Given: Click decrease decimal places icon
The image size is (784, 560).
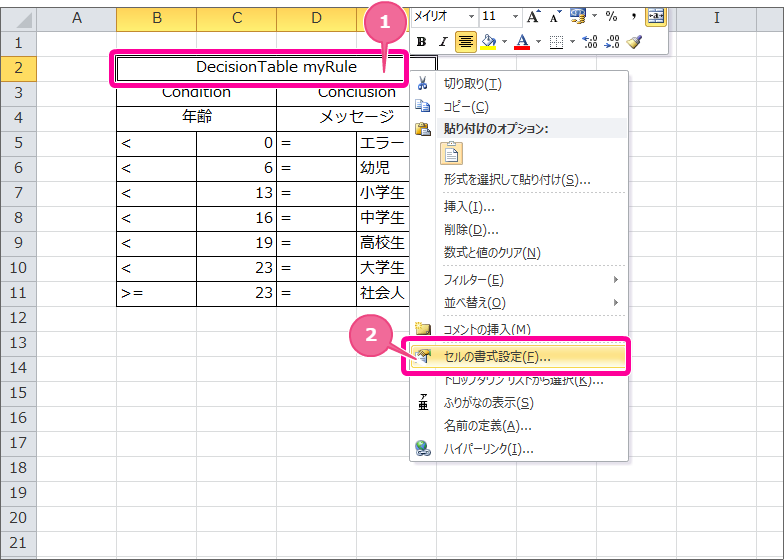Looking at the screenshot, I should point(610,41).
